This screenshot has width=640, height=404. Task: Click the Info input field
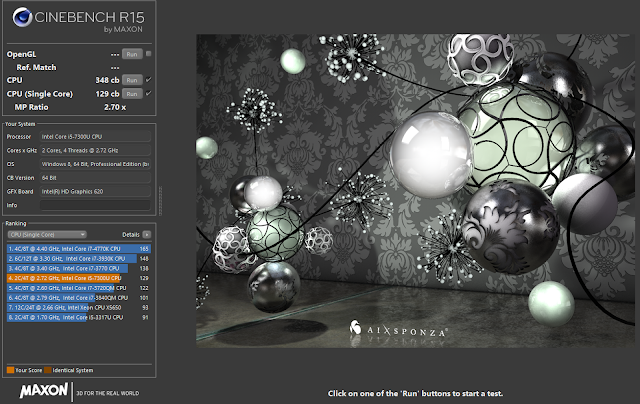95,205
